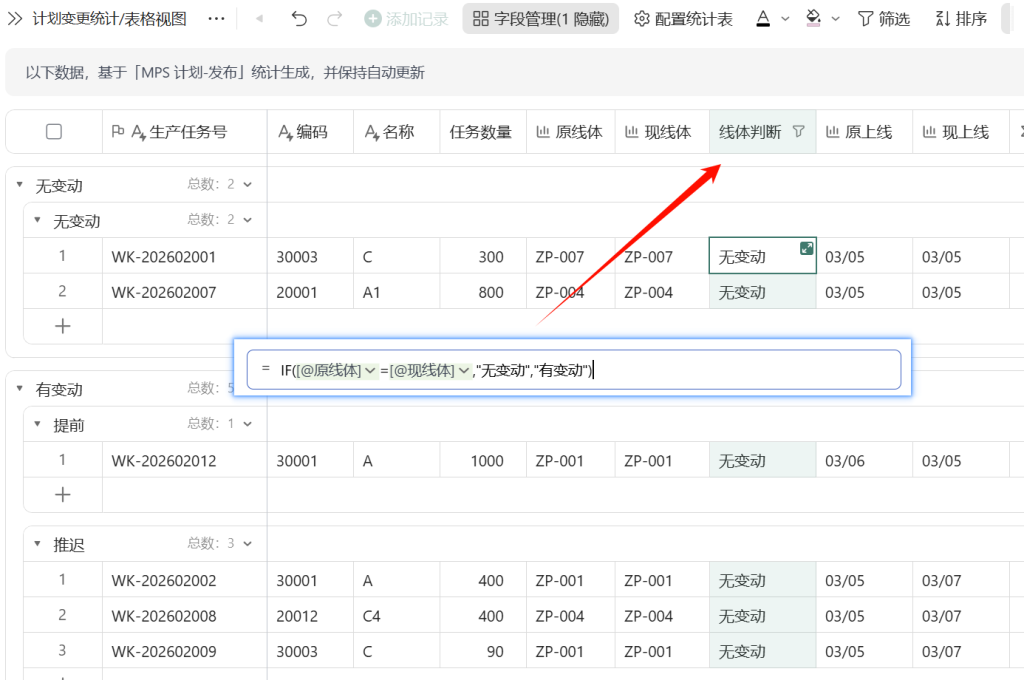Click 原上线 column header

tap(864, 132)
